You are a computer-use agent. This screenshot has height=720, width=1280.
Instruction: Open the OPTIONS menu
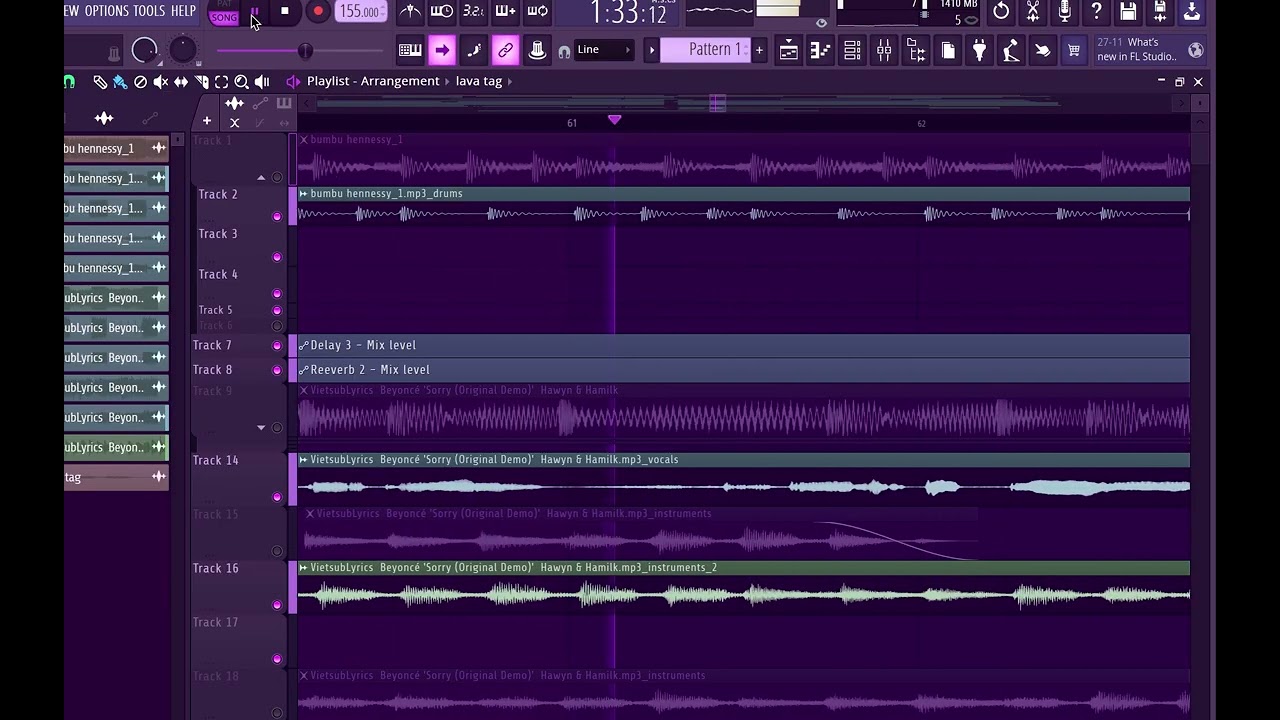pos(106,11)
